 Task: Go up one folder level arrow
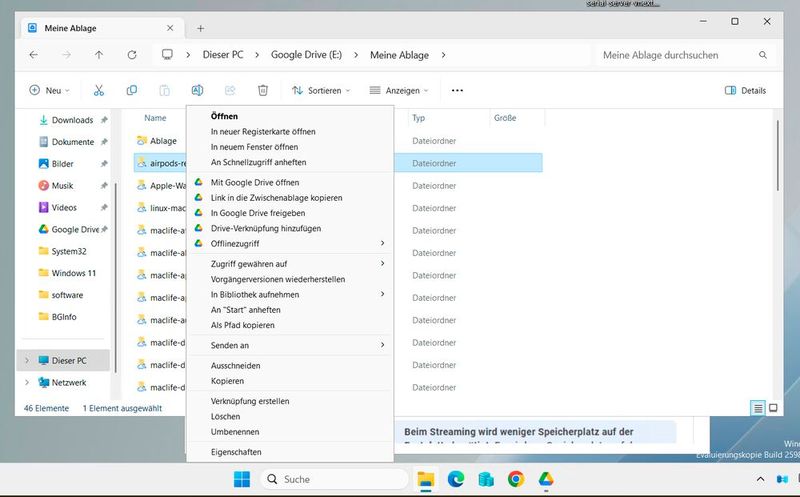point(98,55)
